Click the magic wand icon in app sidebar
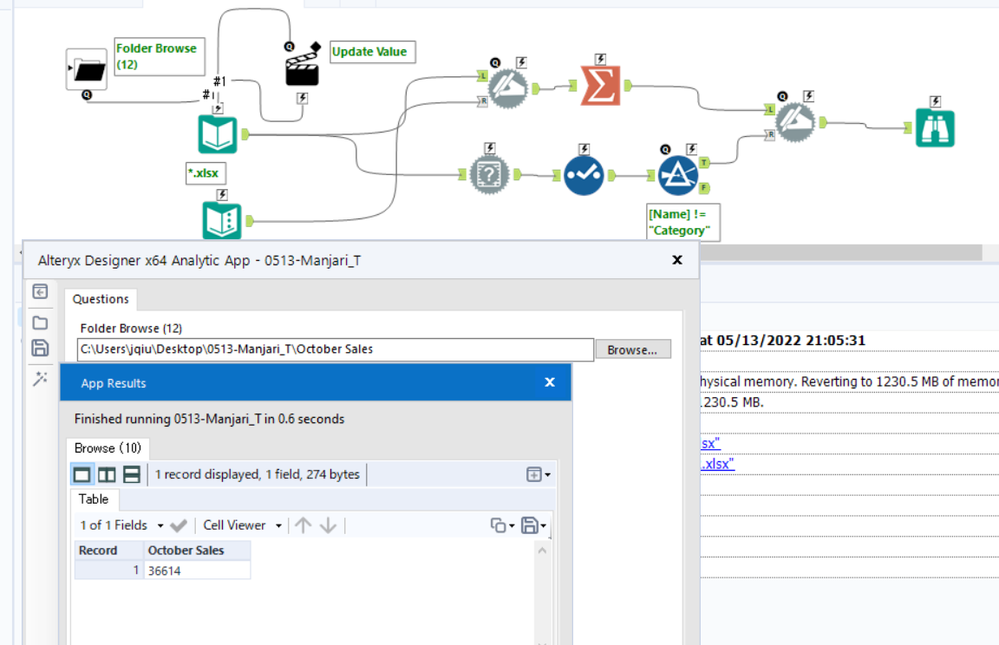 pyautogui.click(x=40, y=379)
